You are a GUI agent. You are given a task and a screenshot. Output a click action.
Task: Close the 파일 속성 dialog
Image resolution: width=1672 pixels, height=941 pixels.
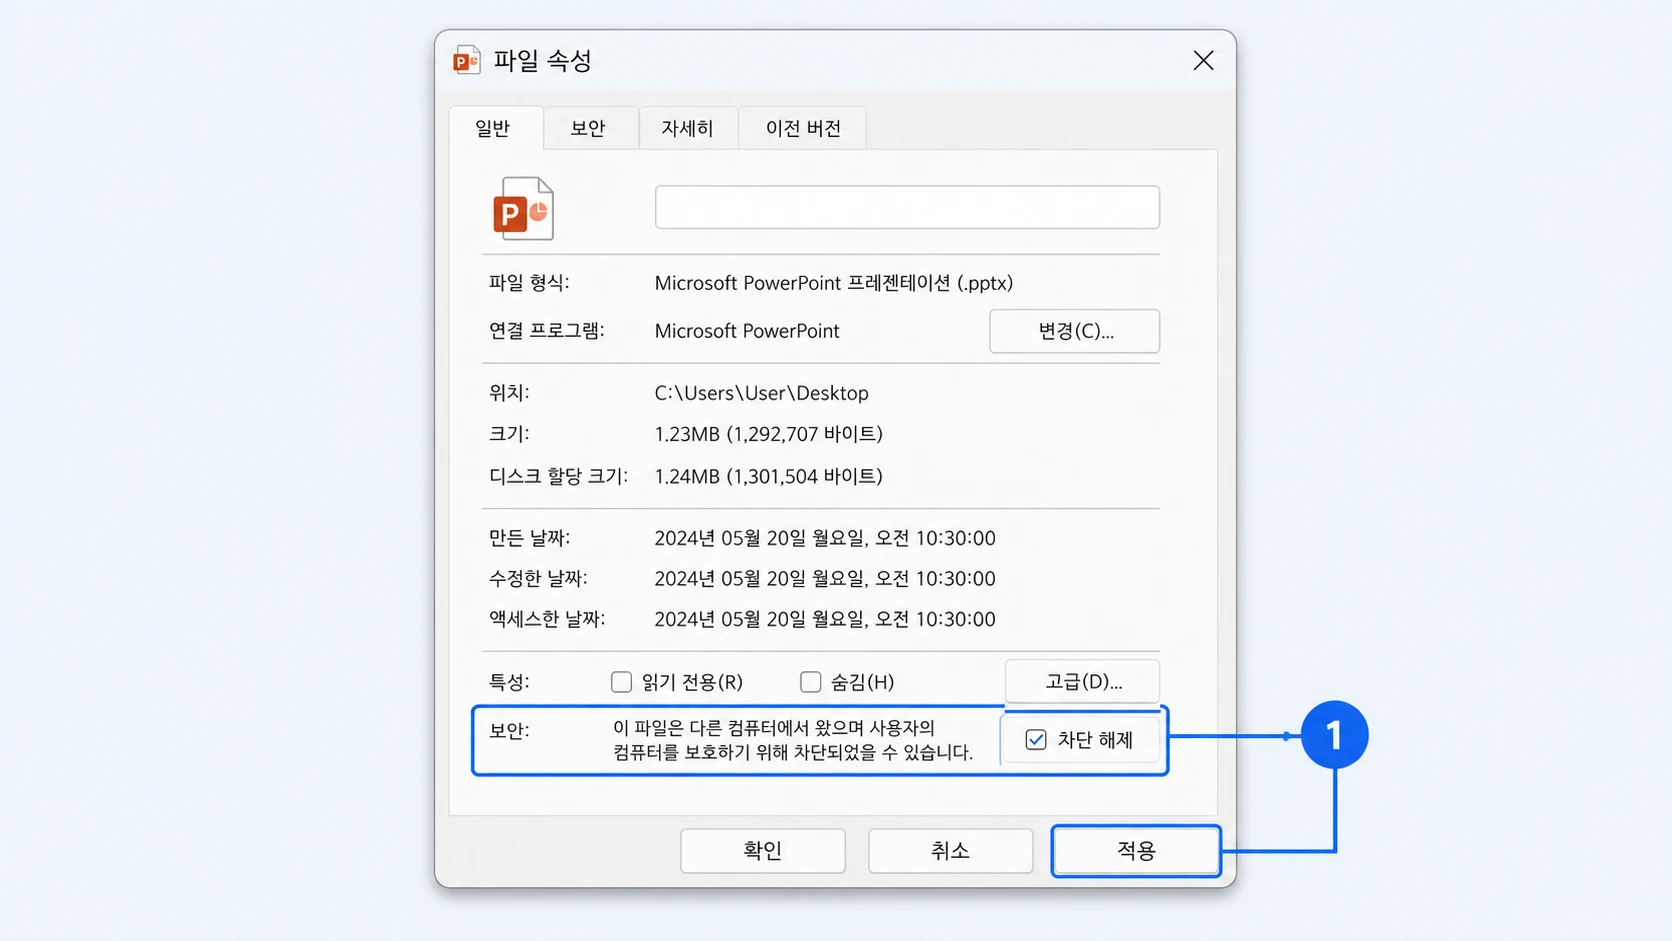coord(1203,61)
